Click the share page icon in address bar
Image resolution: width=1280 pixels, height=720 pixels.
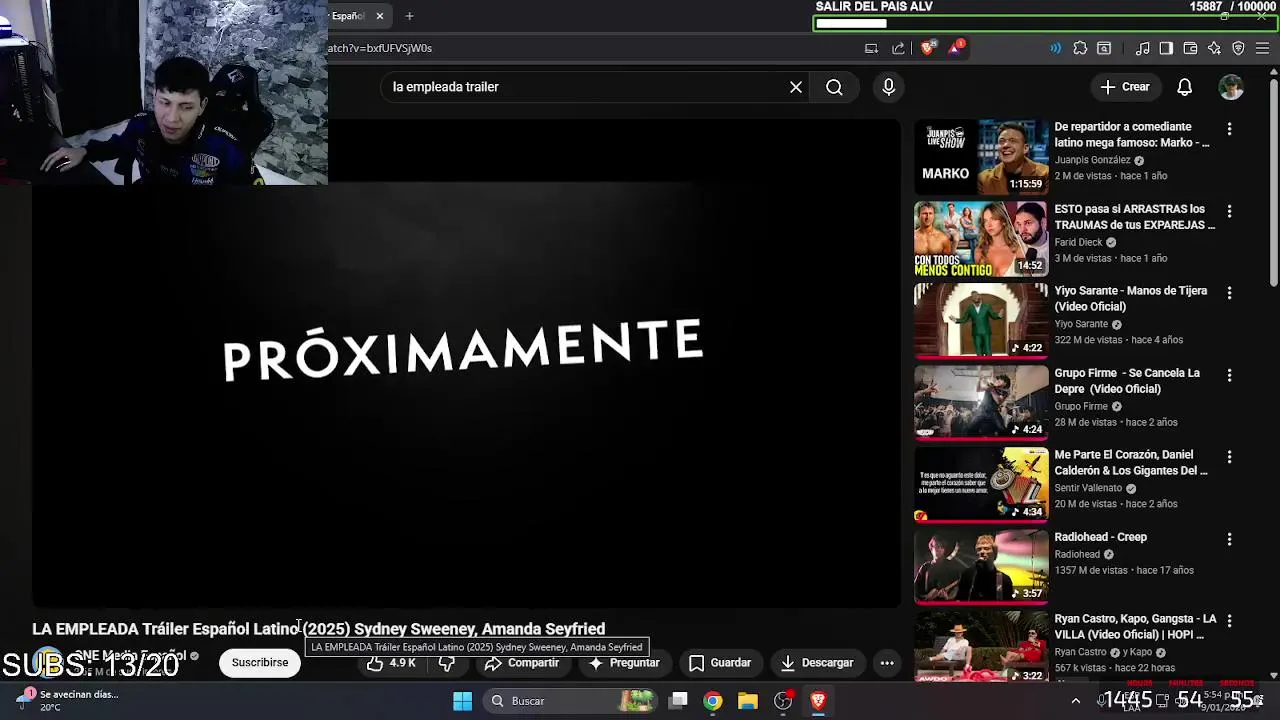click(x=898, y=48)
